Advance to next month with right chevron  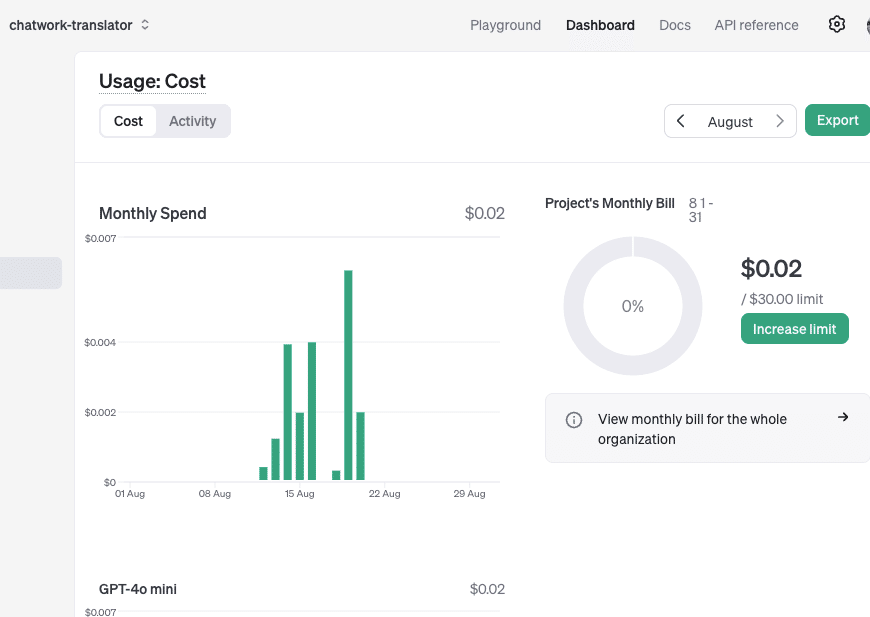(x=780, y=121)
